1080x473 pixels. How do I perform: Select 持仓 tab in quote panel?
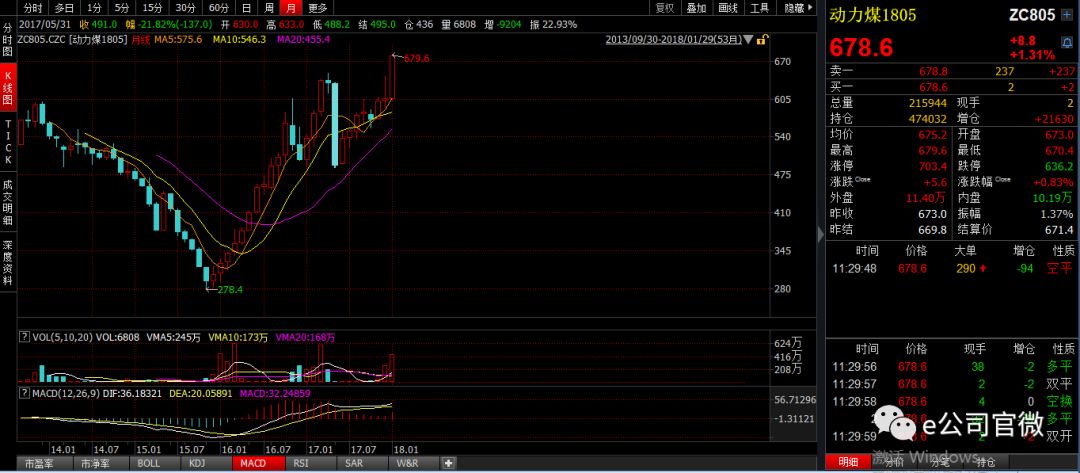pyautogui.click(x=986, y=462)
